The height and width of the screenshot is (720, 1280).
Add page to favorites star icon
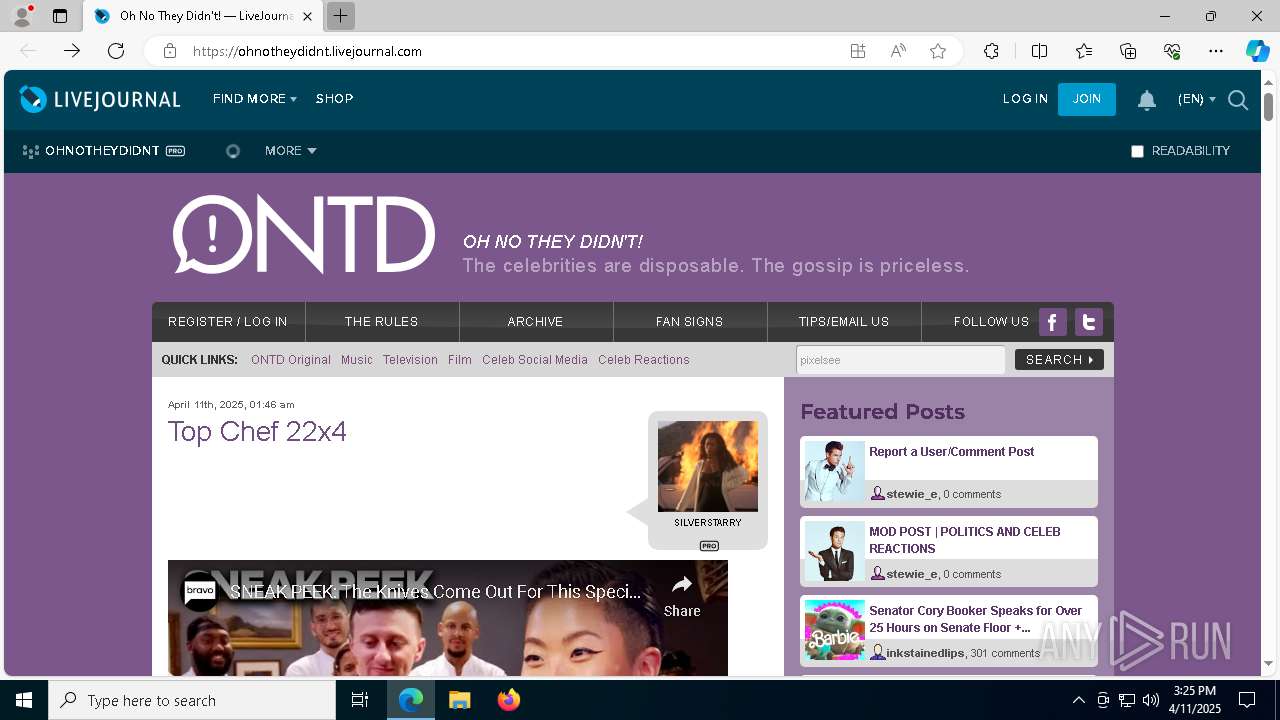pyautogui.click(x=938, y=51)
